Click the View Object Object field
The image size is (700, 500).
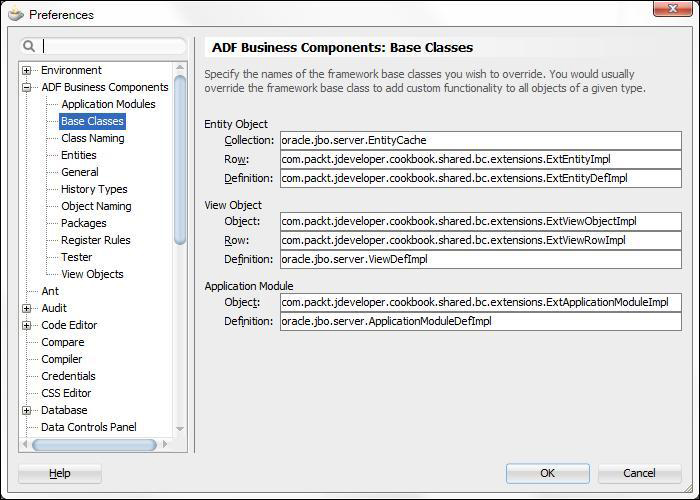(481, 221)
